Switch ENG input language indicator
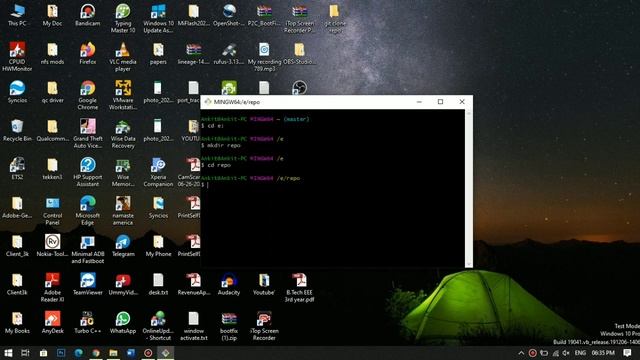The width and height of the screenshot is (640, 360). coord(580,353)
